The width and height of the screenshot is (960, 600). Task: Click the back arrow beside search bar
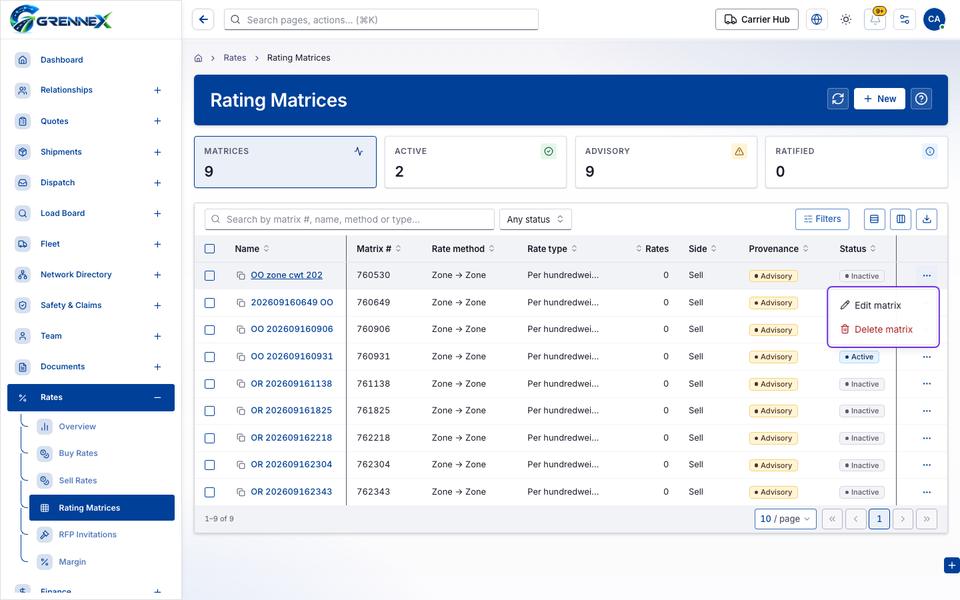coord(203,20)
